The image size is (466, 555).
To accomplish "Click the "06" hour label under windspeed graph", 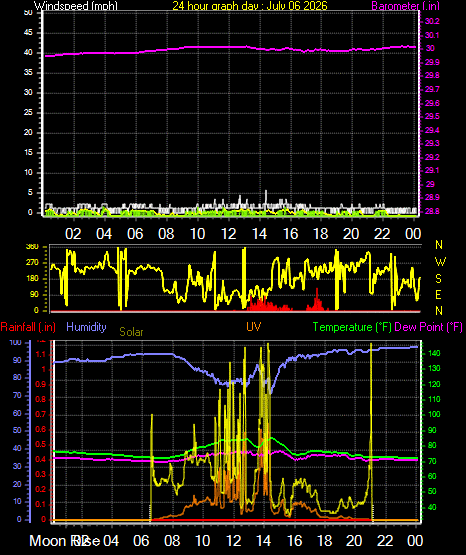I will coord(135,234).
